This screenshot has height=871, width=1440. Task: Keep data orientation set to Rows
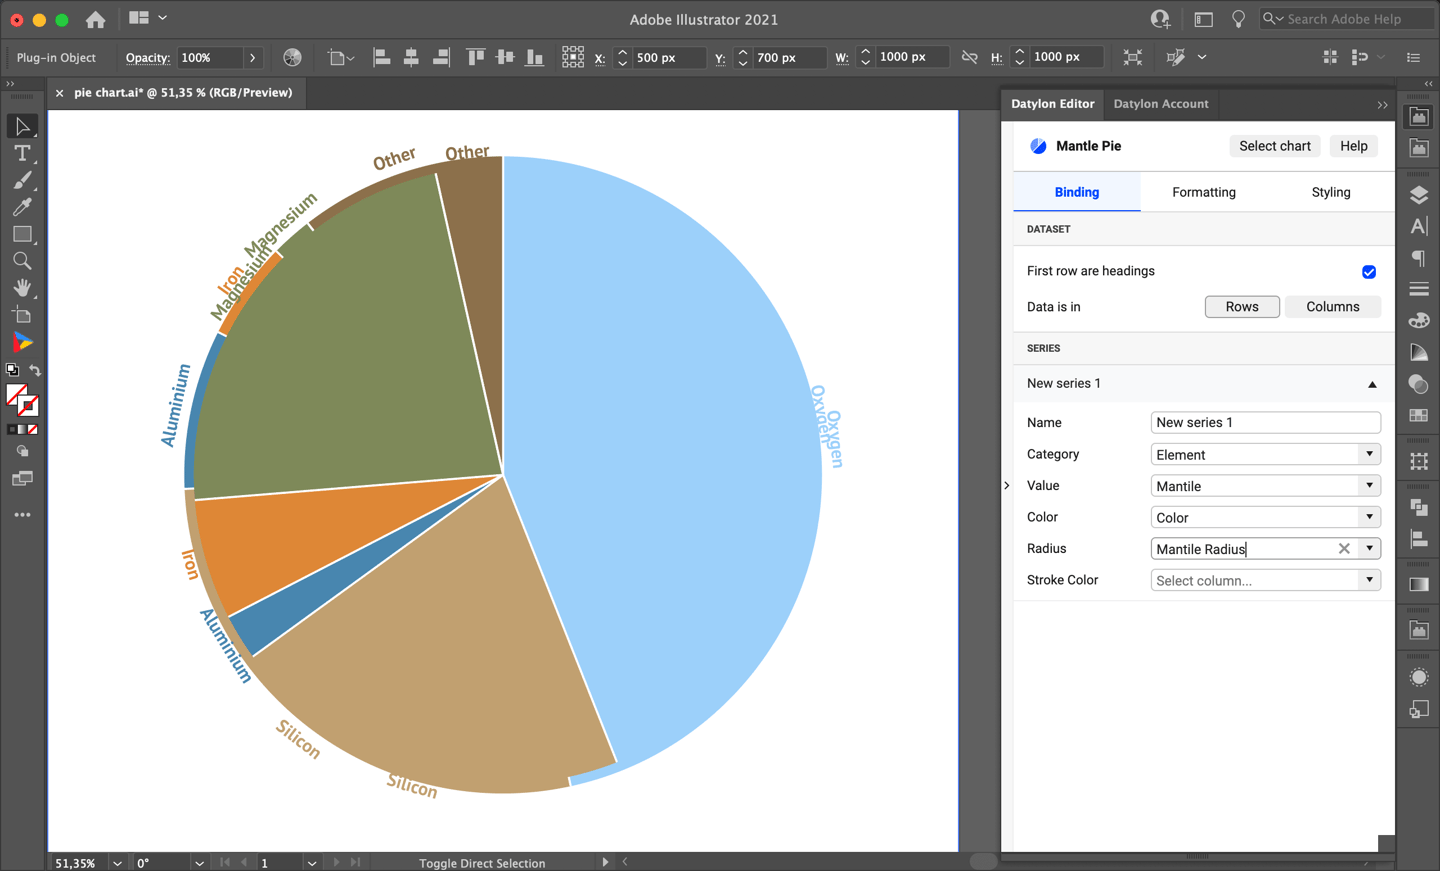click(x=1242, y=306)
